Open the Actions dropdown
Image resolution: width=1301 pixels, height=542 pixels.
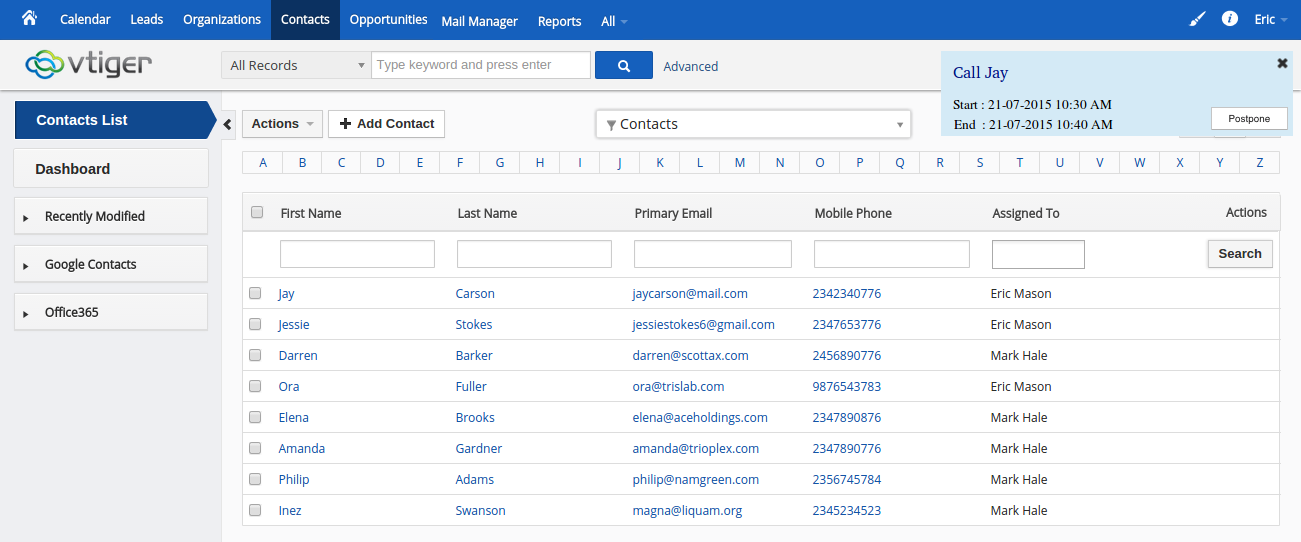point(282,124)
